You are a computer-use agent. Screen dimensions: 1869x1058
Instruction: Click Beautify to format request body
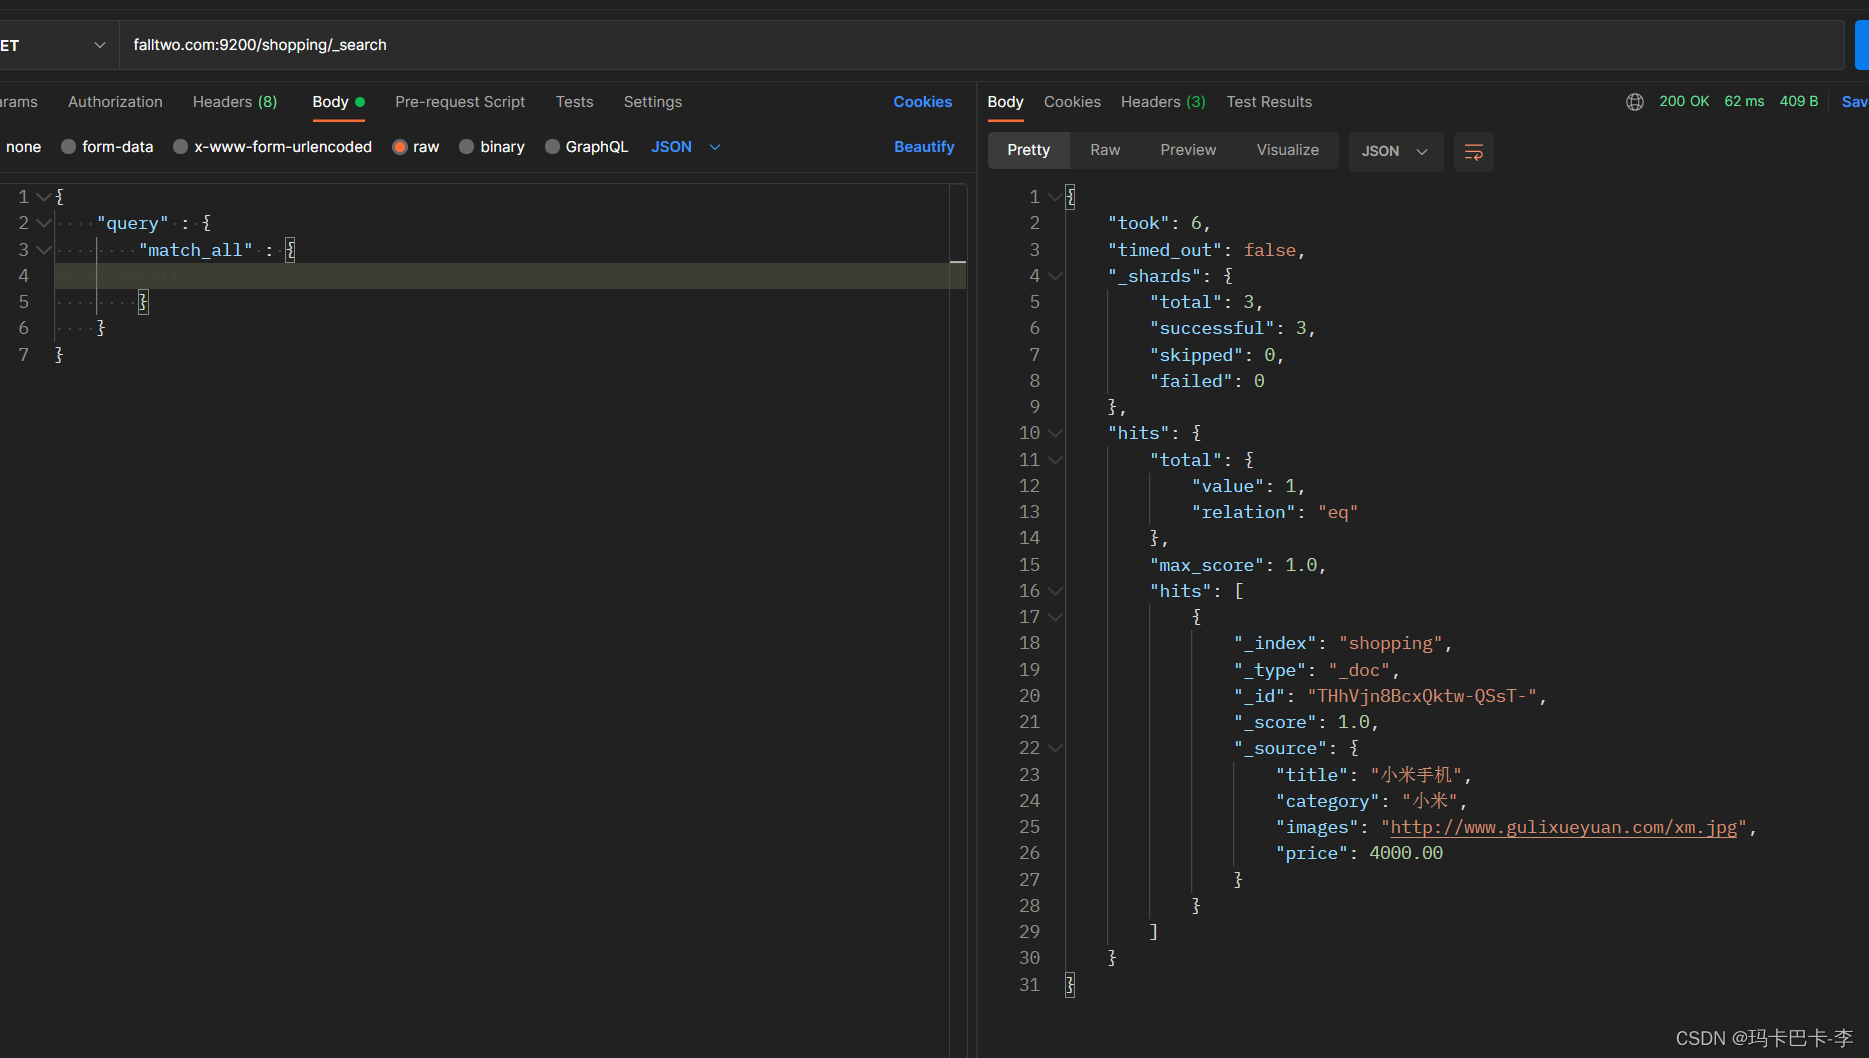(924, 147)
